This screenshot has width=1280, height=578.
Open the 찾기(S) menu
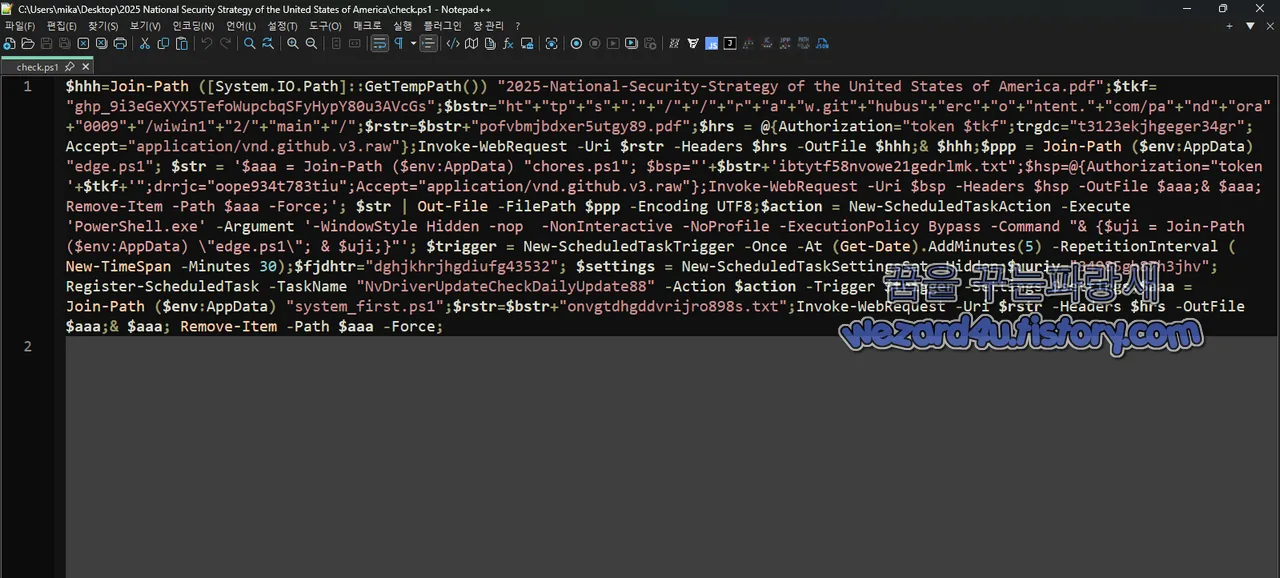click(x=102, y=26)
